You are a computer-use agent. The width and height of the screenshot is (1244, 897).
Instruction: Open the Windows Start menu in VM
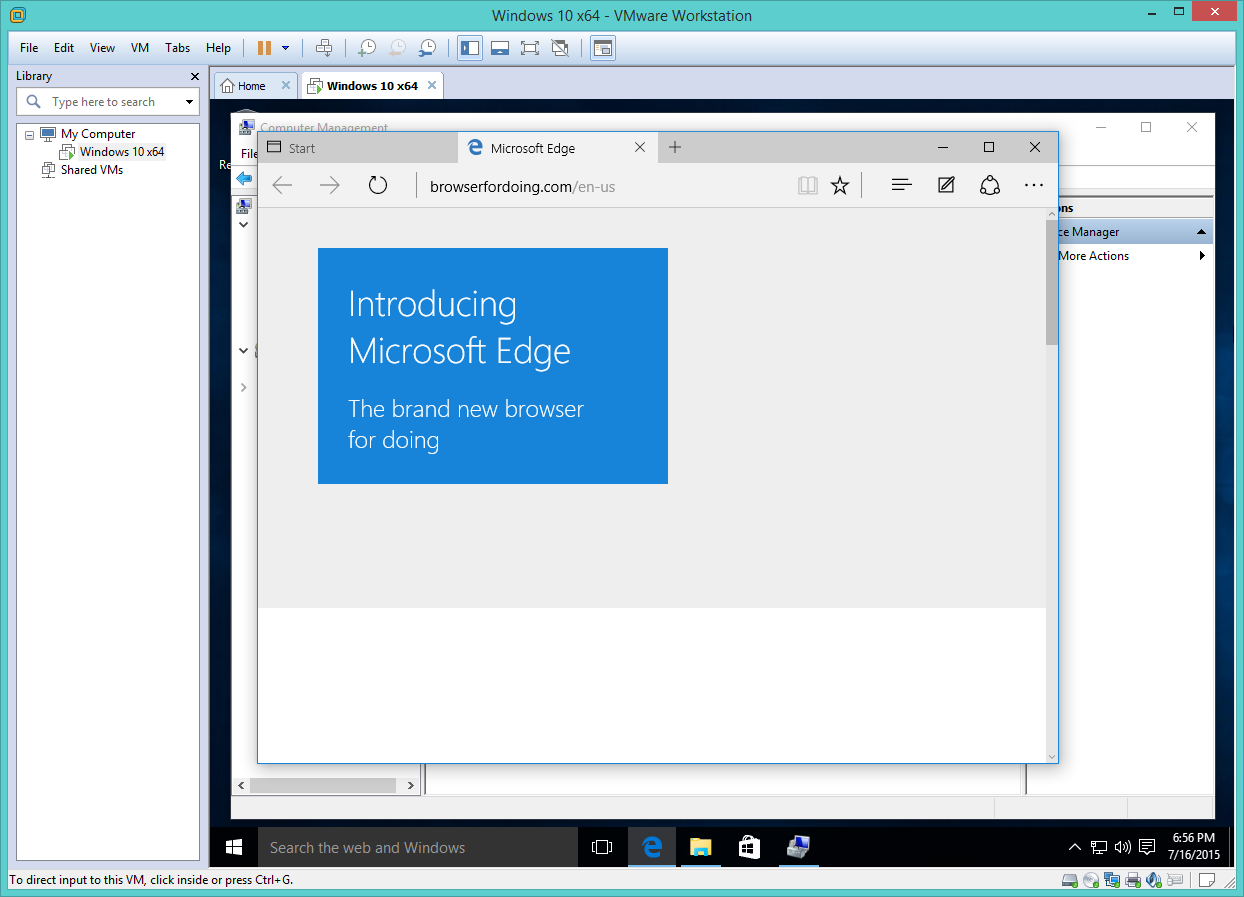pyautogui.click(x=233, y=847)
